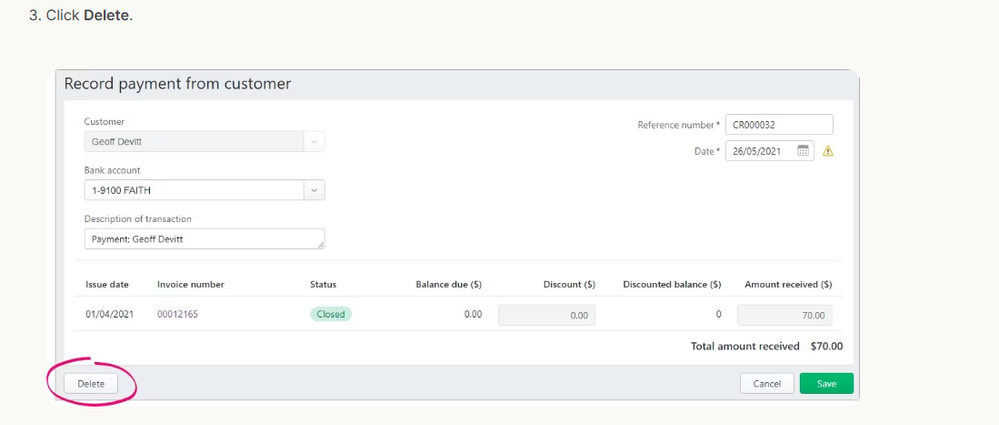Click the Issue date column header
Viewport: 999px width, 425px height.
[107, 284]
